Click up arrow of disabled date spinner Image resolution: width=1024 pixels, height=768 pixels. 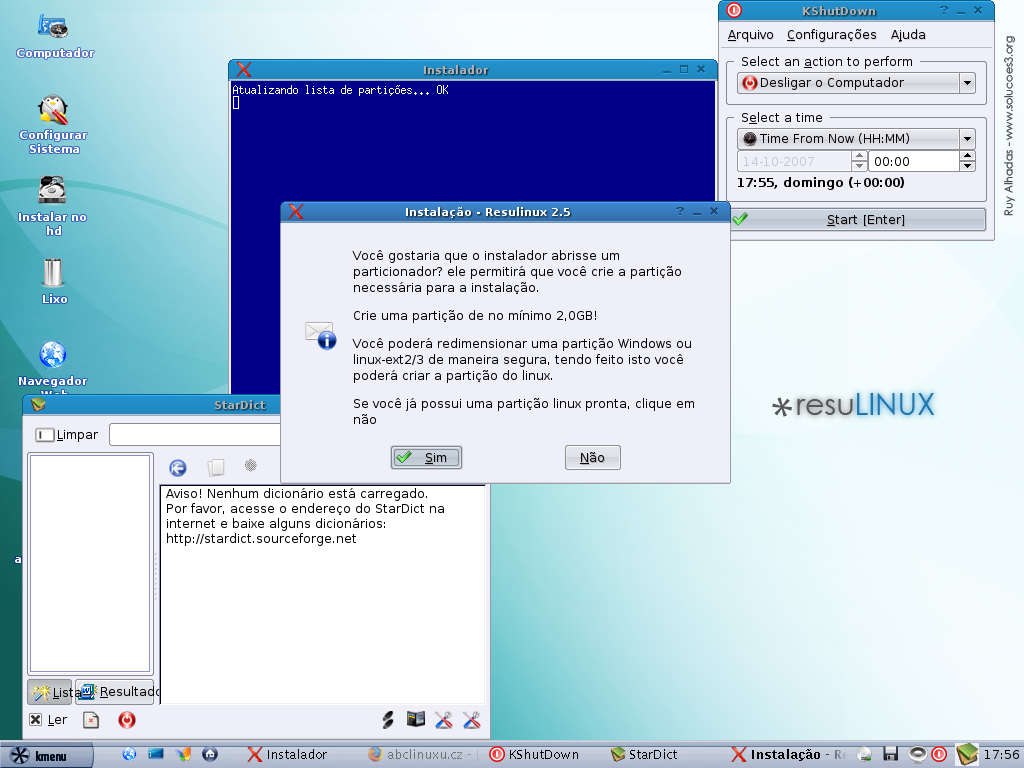point(859,155)
